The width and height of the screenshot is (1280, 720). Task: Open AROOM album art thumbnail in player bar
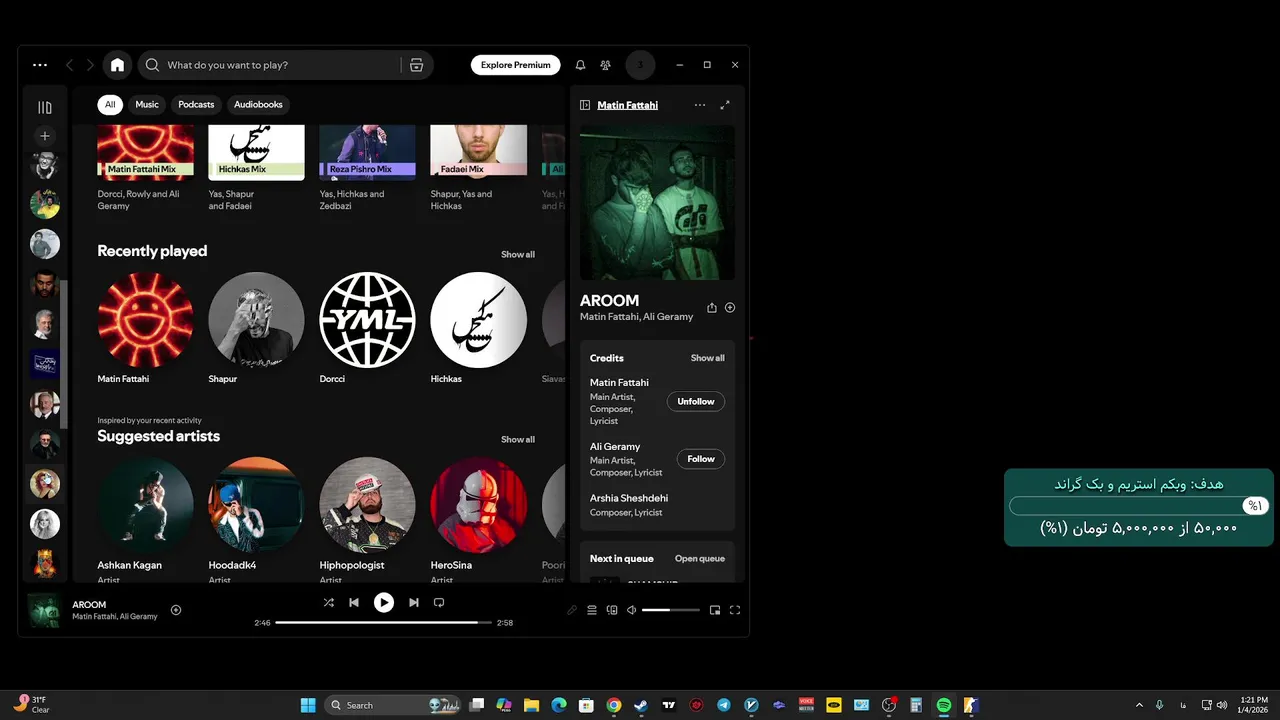(x=44, y=610)
